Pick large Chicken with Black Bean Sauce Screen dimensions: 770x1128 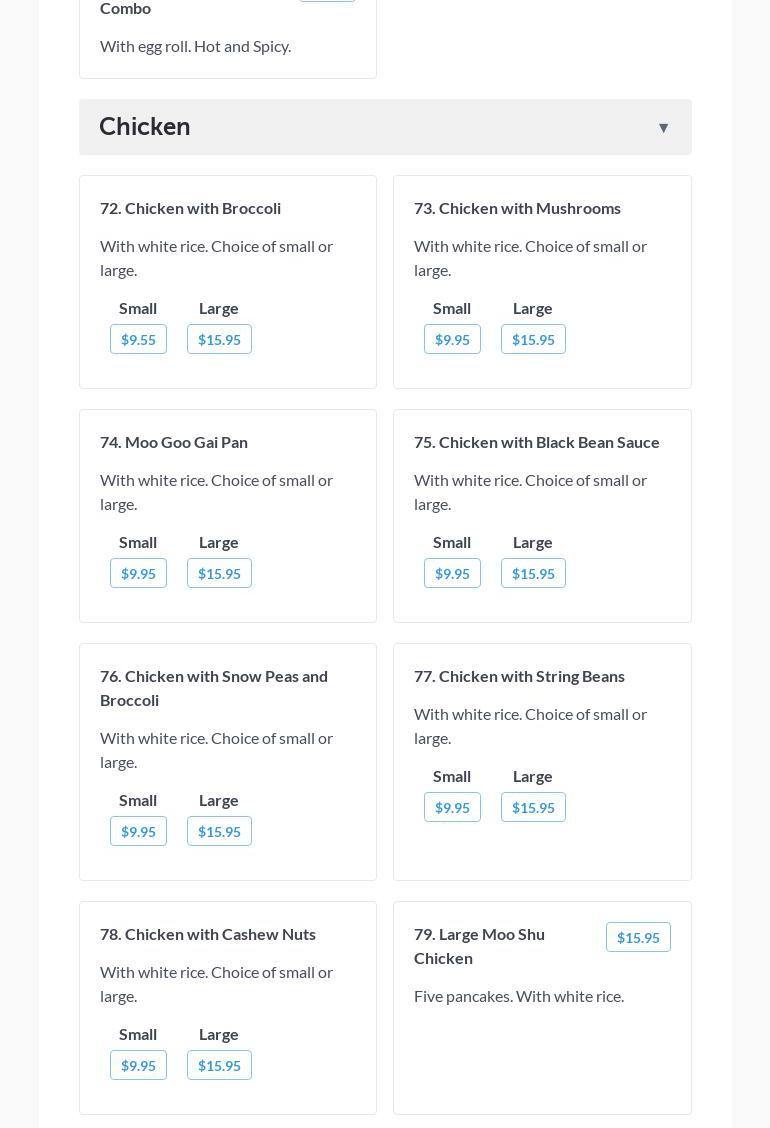[533, 573]
